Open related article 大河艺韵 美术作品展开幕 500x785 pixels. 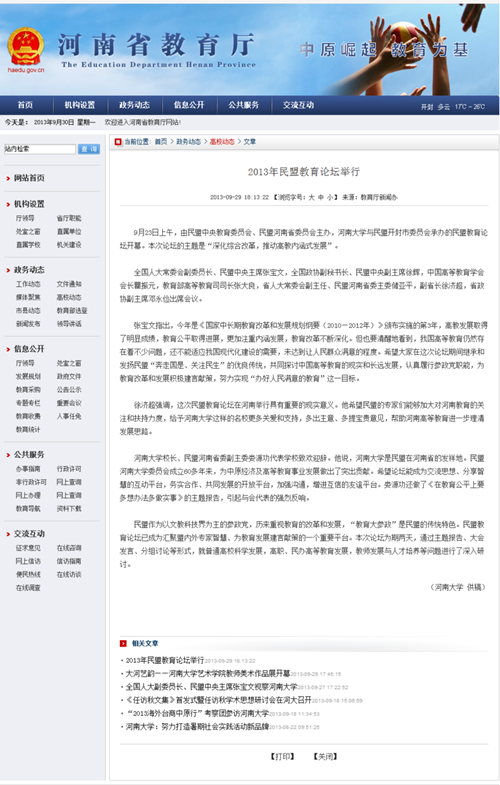click(x=208, y=674)
